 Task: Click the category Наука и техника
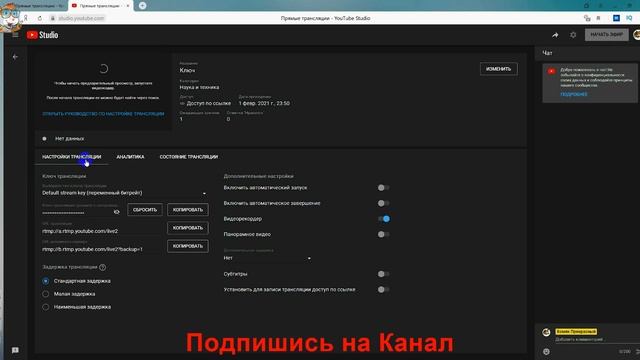pyautogui.click(x=199, y=87)
